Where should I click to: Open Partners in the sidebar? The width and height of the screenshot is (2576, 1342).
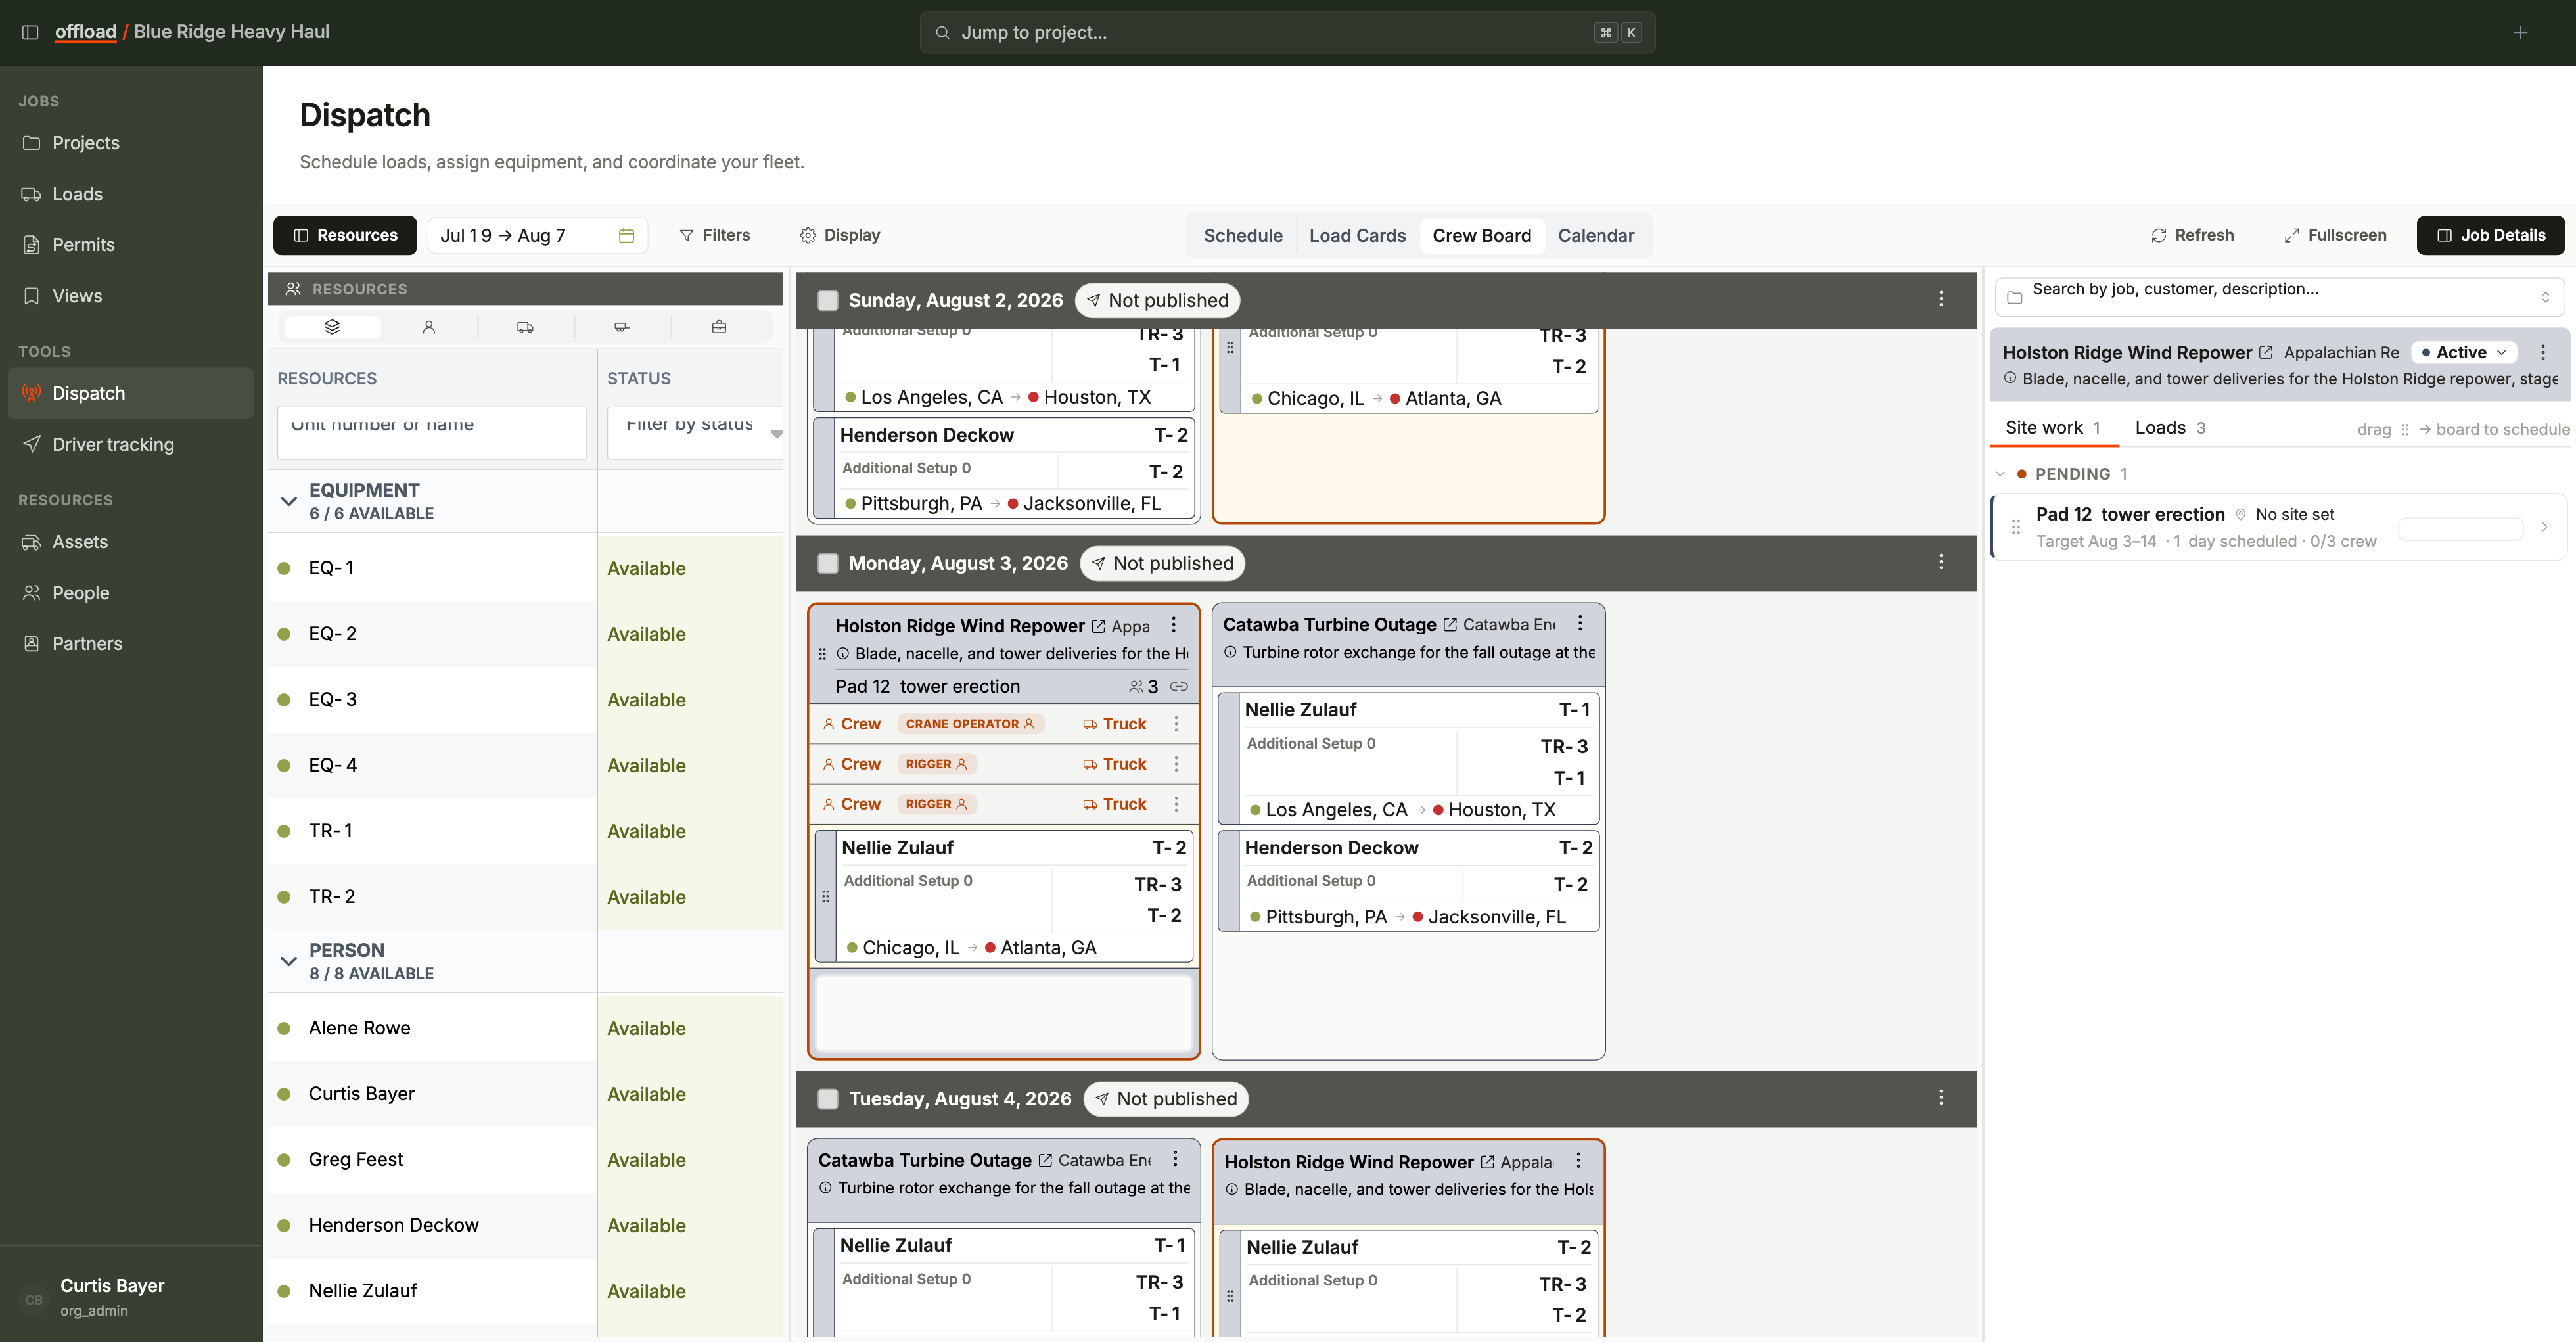point(131,644)
